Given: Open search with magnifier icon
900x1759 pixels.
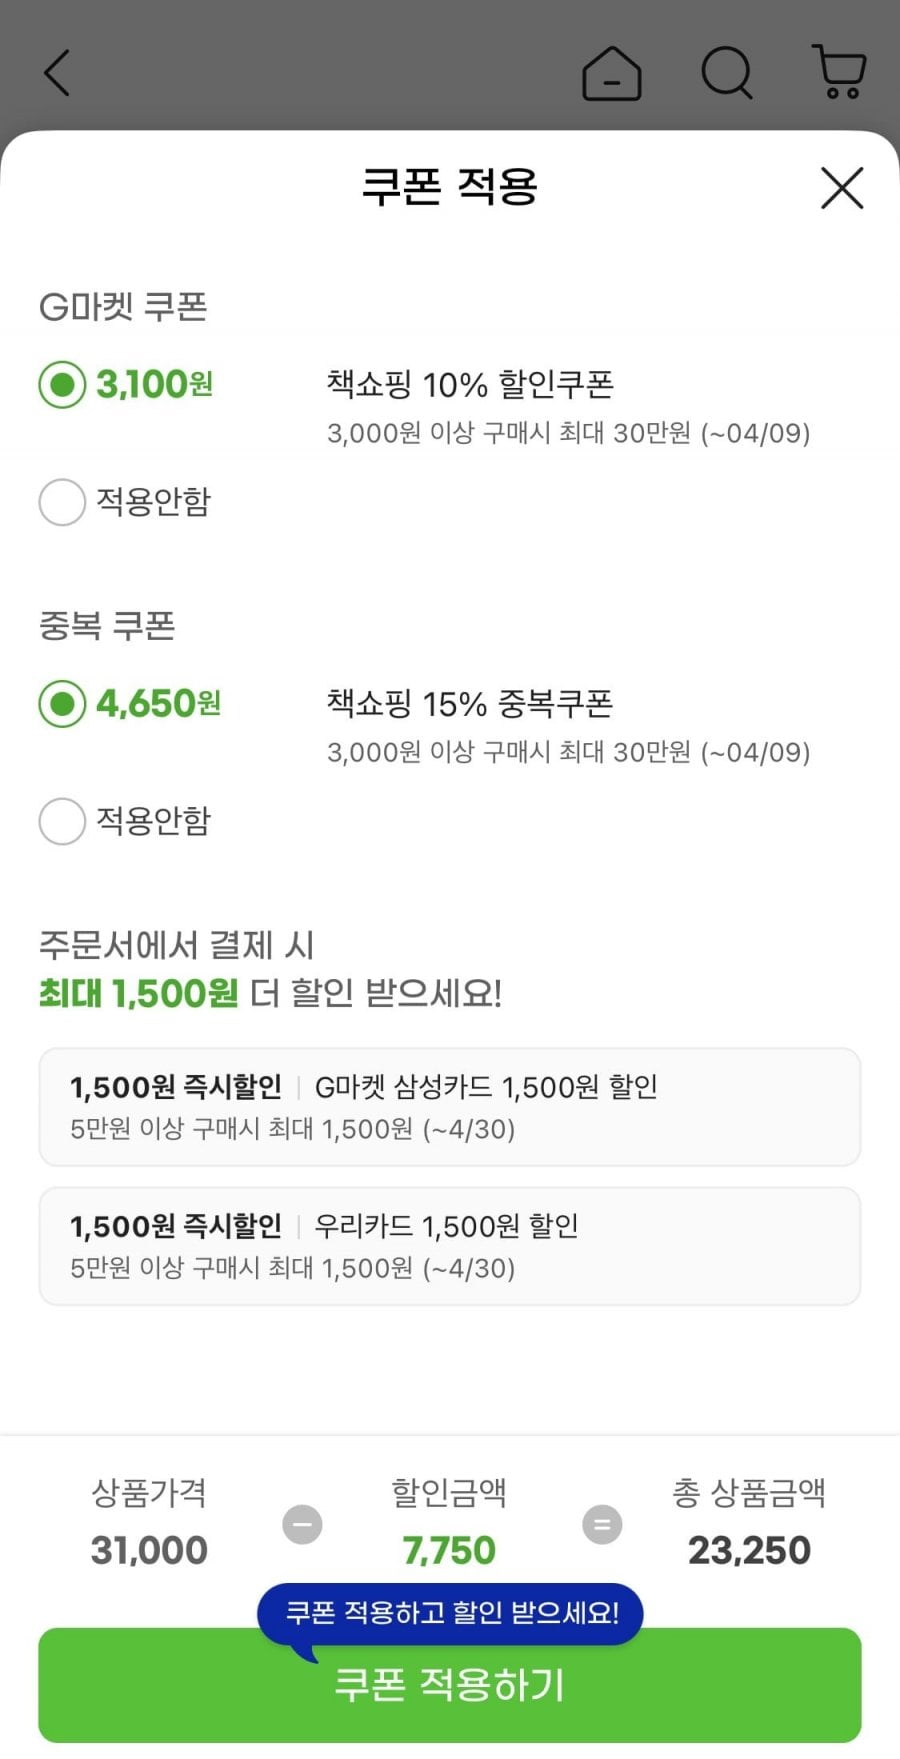Looking at the screenshot, I should pyautogui.click(x=726, y=73).
